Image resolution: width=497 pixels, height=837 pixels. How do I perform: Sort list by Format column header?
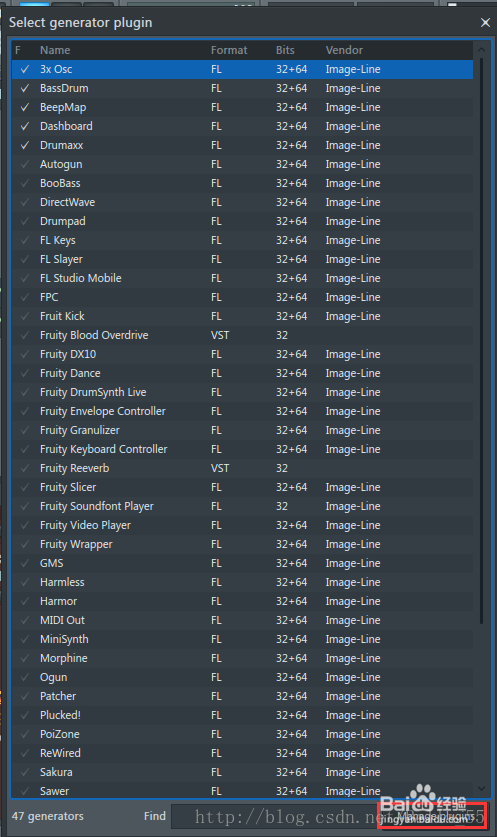(x=229, y=50)
